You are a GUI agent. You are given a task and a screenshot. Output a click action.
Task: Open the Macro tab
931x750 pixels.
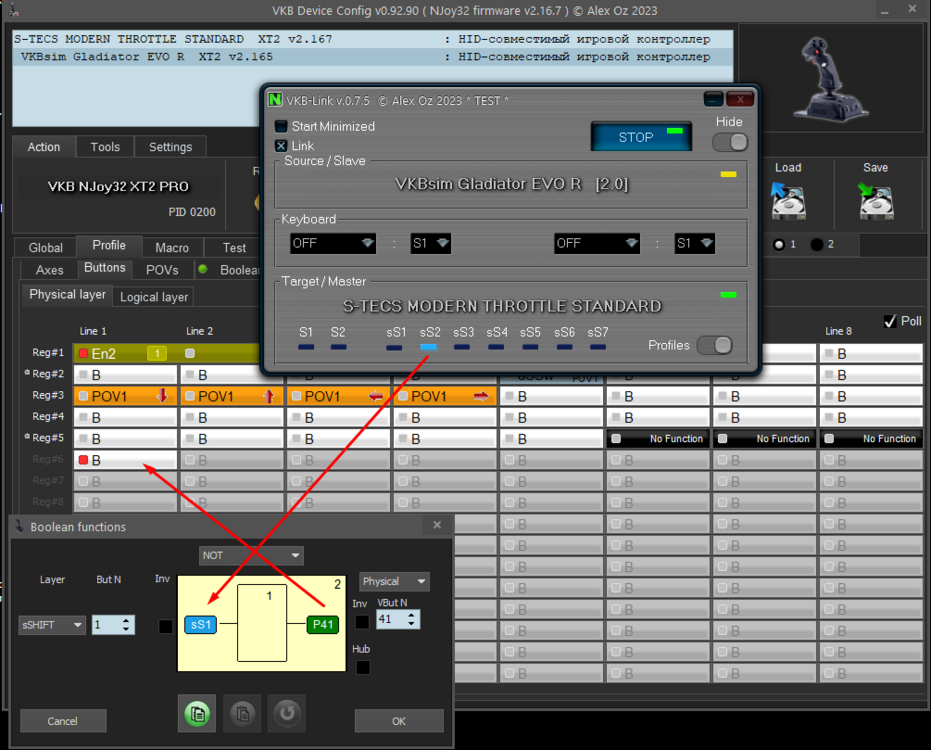(x=172, y=248)
